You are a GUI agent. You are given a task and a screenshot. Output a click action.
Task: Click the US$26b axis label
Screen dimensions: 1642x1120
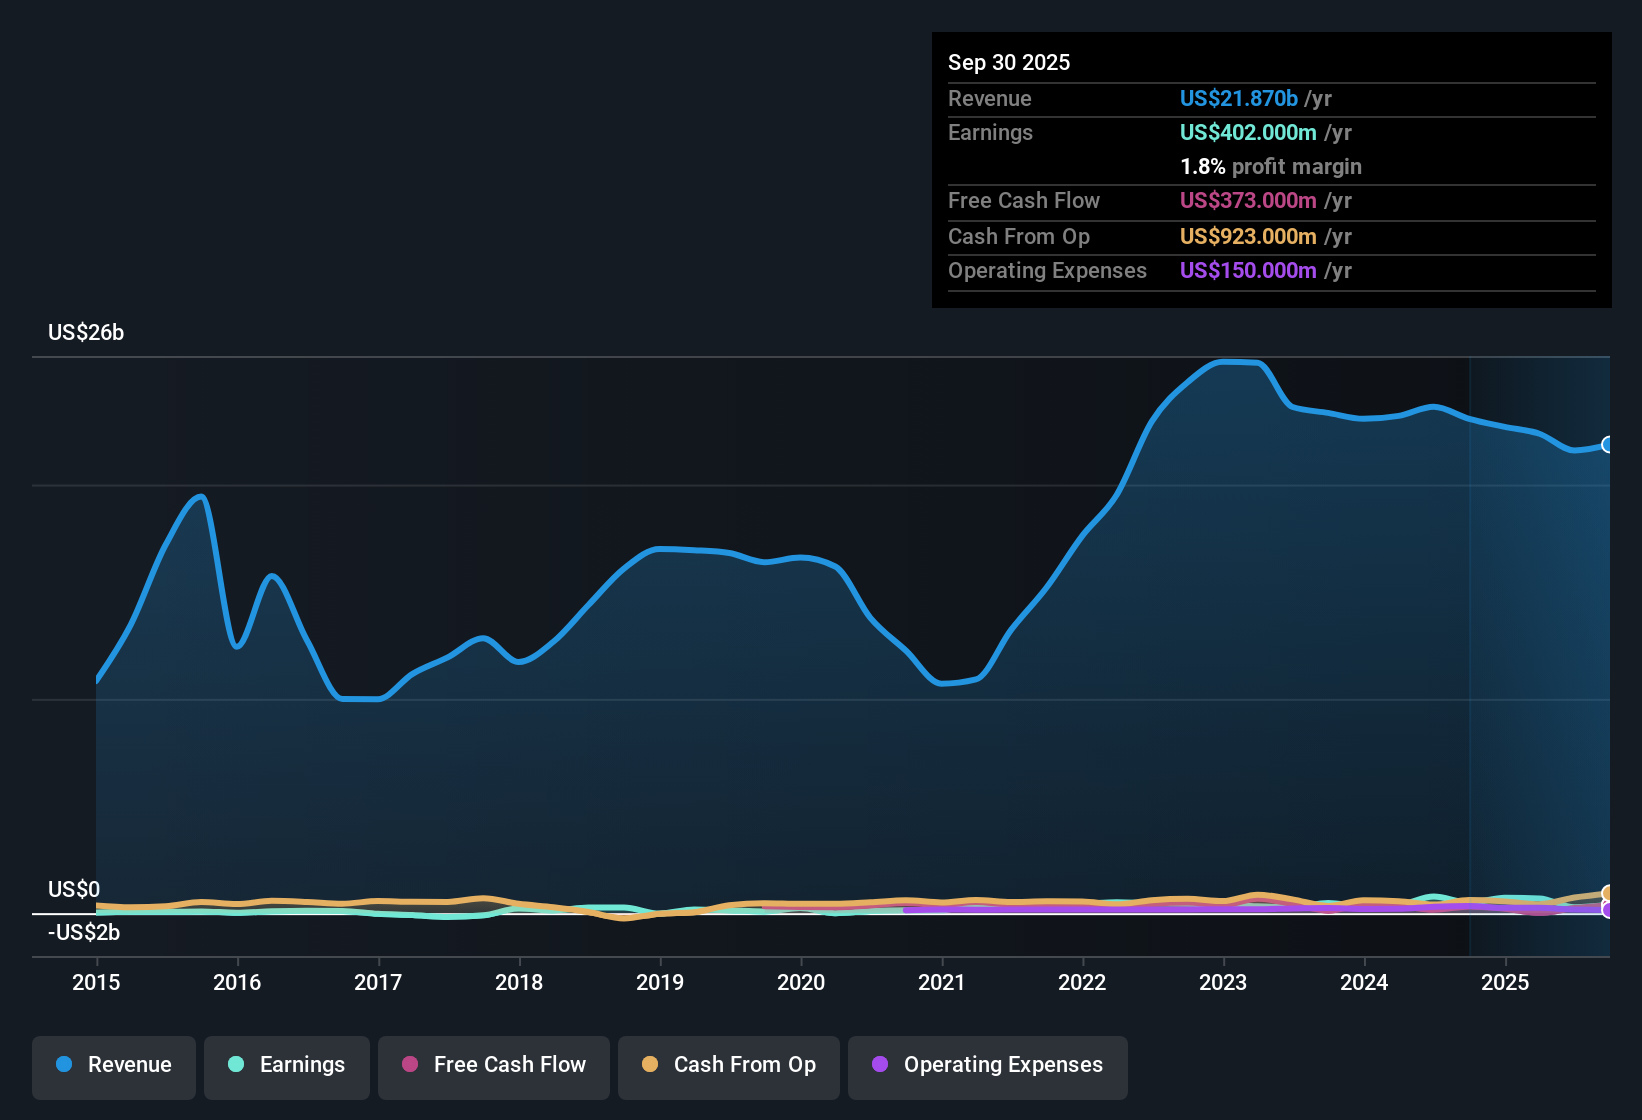[x=86, y=333]
